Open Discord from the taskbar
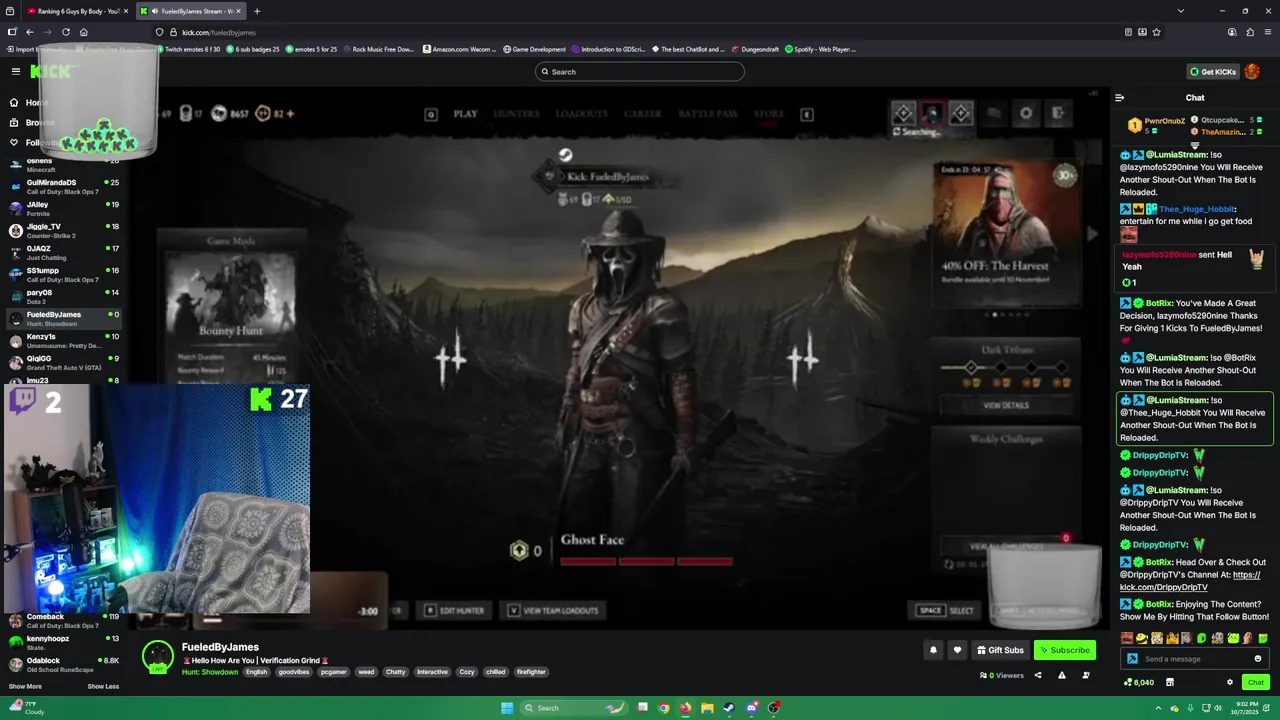 [x=751, y=708]
